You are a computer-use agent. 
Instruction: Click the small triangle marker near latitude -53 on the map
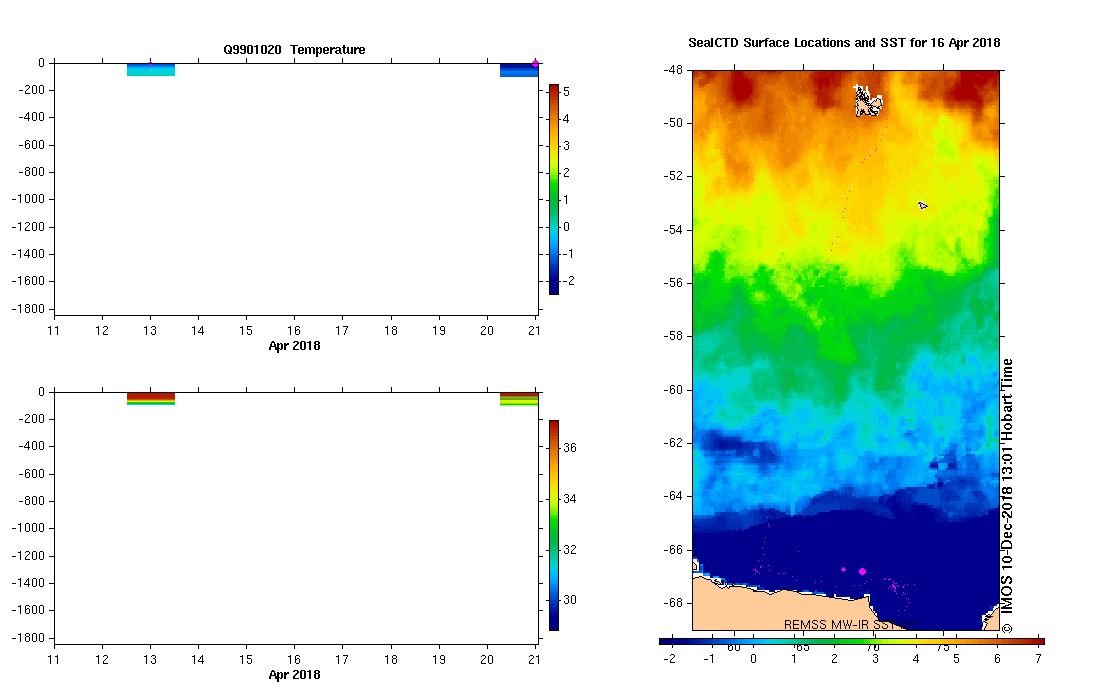[922, 205]
